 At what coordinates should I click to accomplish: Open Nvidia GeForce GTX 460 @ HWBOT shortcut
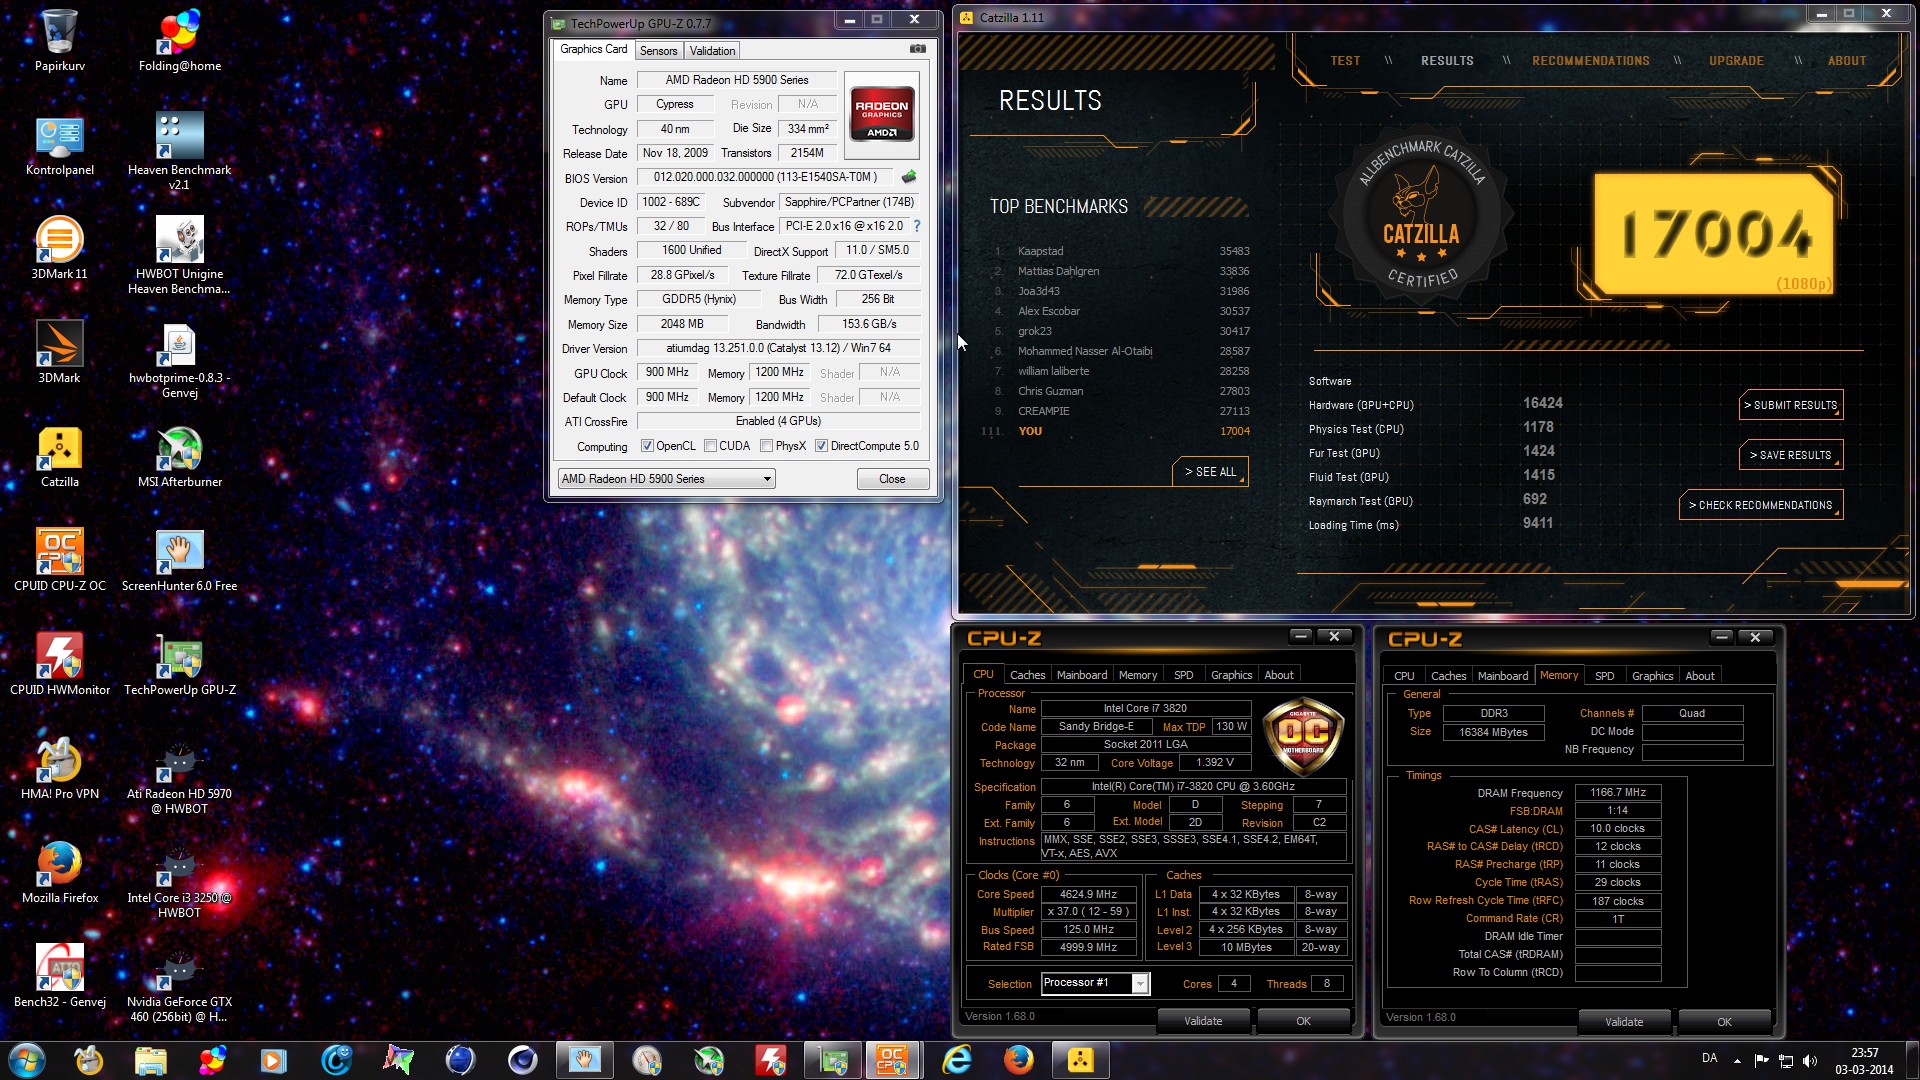pyautogui.click(x=180, y=985)
